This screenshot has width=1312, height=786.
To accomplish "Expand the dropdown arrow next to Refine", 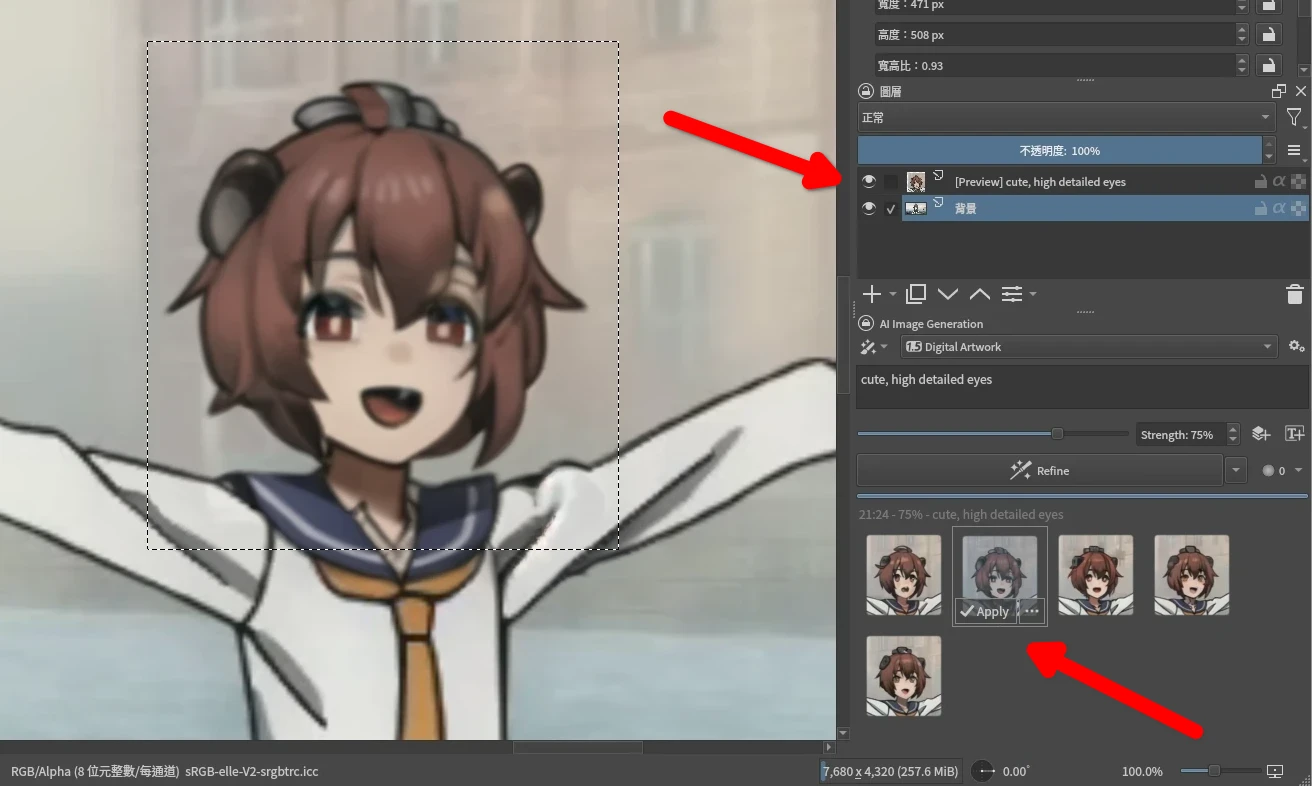I will [1237, 471].
